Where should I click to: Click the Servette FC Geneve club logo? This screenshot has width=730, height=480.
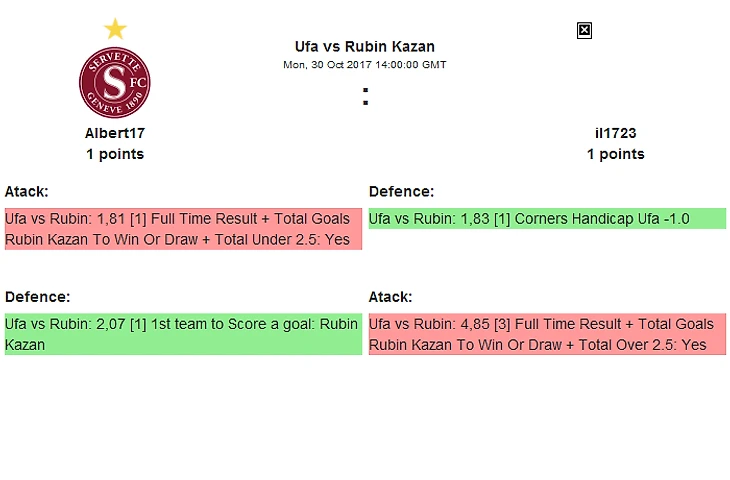point(115,83)
